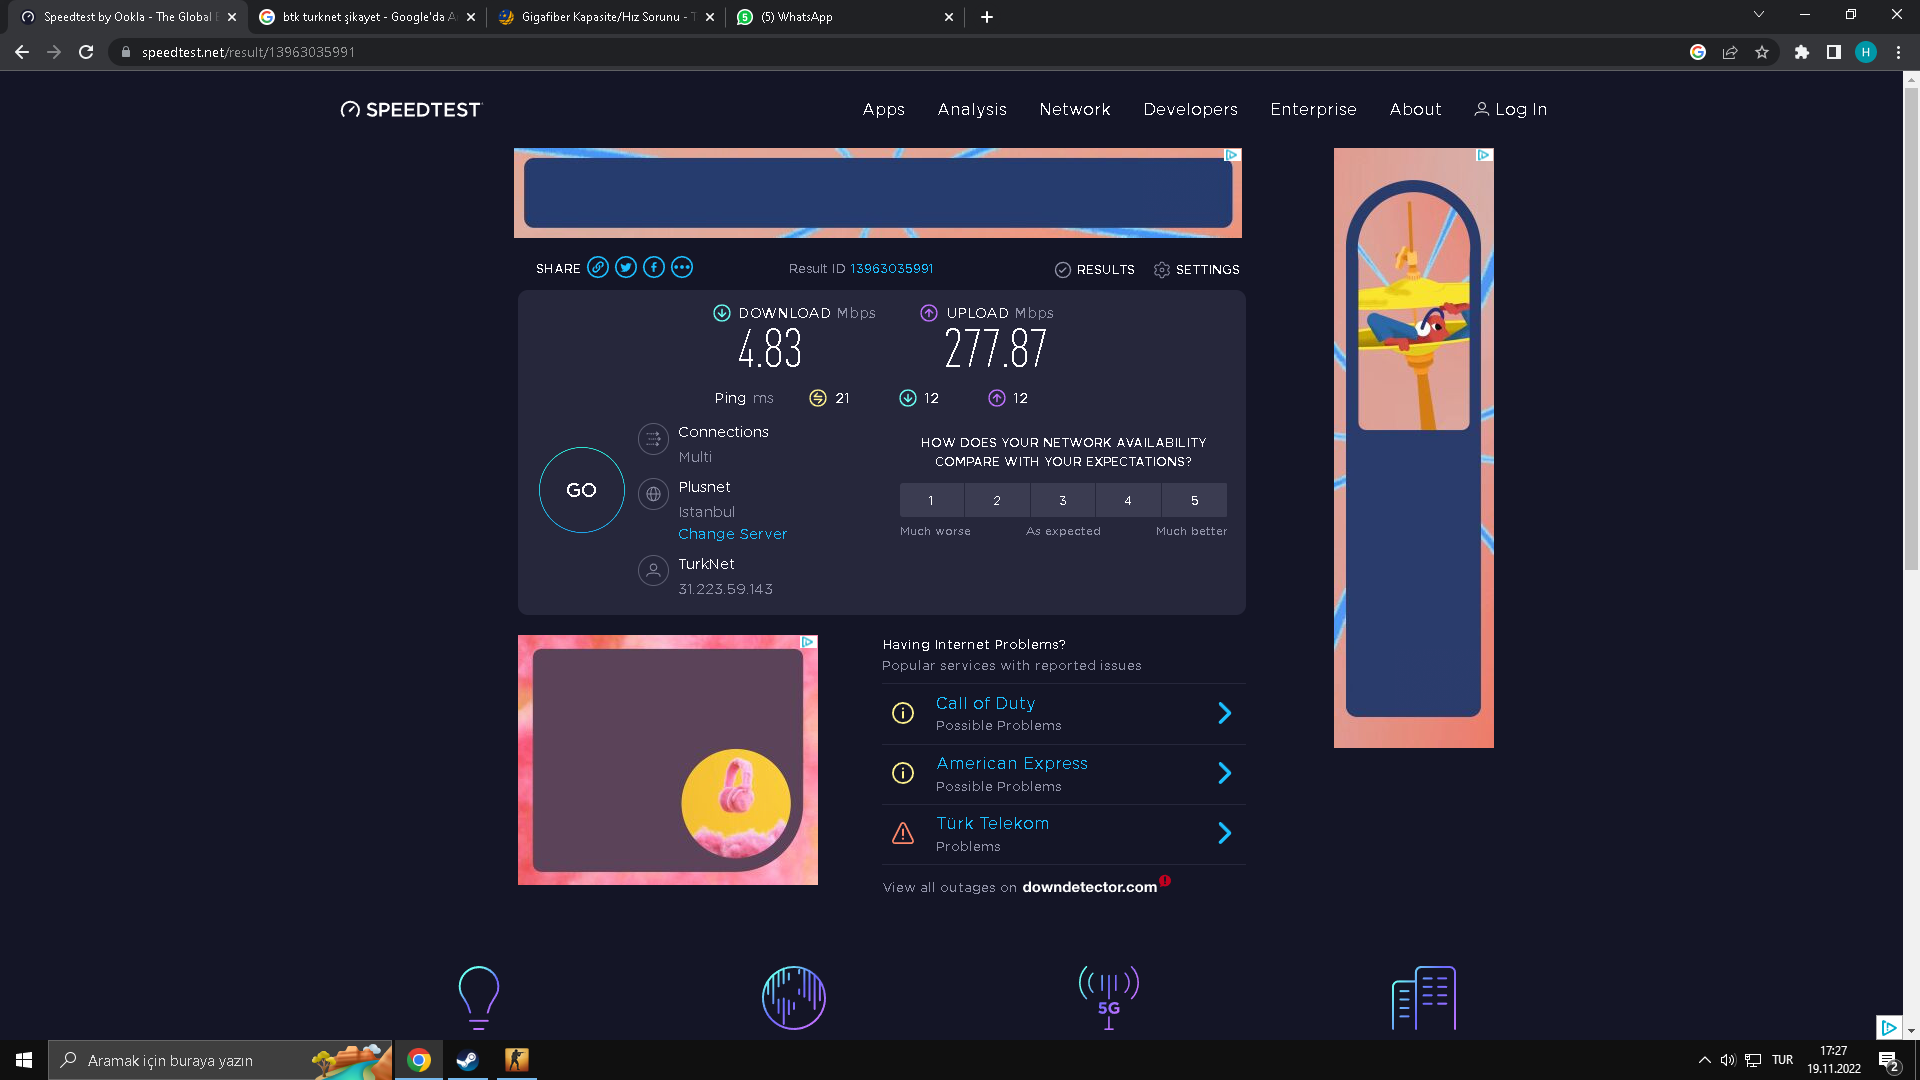Toggle the browser side panel
This screenshot has width=1920, height=1080.
tap(1834, 52)
